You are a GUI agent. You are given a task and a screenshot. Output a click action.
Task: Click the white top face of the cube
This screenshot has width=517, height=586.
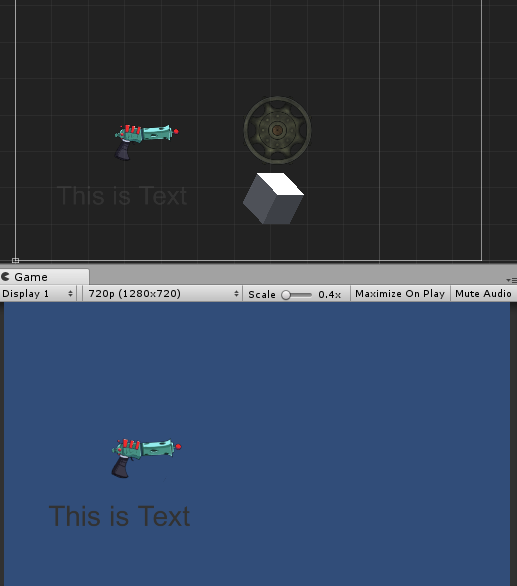280,183
